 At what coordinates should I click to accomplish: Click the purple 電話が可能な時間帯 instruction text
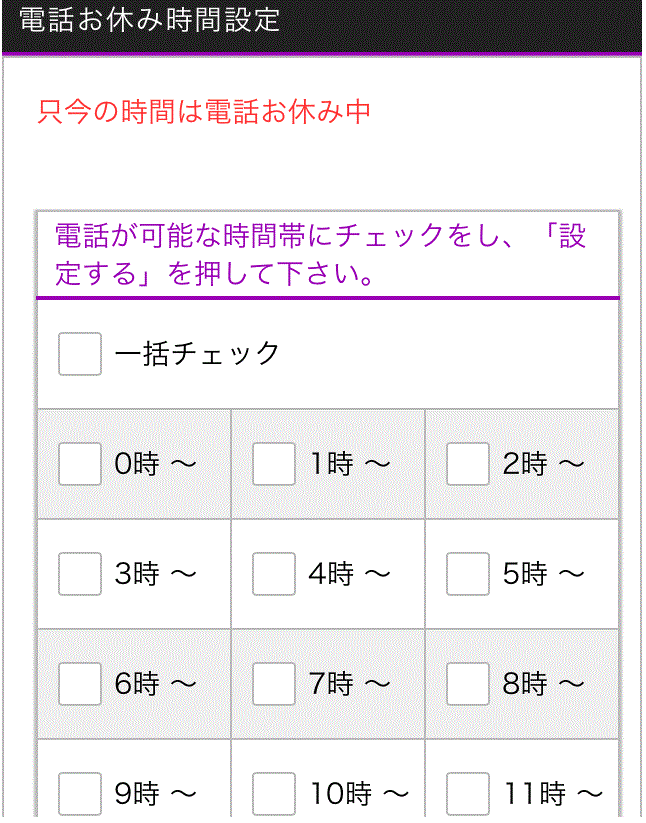[x=320, y=254]
